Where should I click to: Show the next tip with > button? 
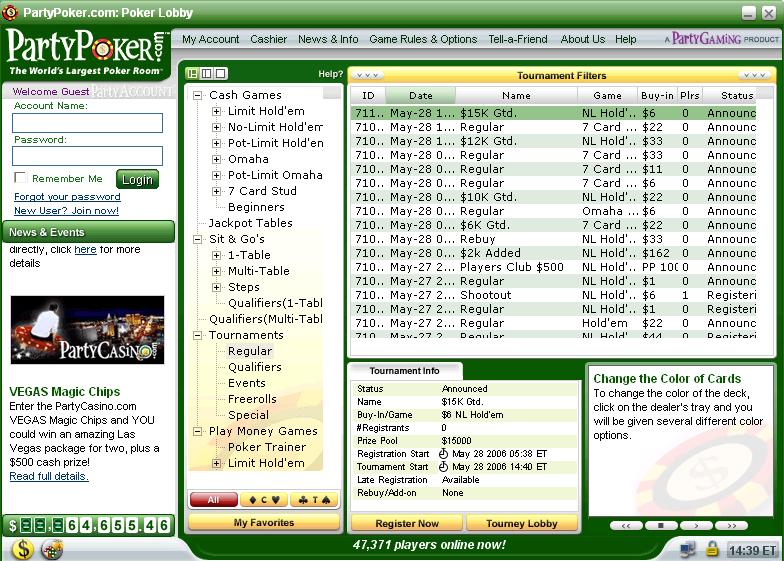click(696, 526)
